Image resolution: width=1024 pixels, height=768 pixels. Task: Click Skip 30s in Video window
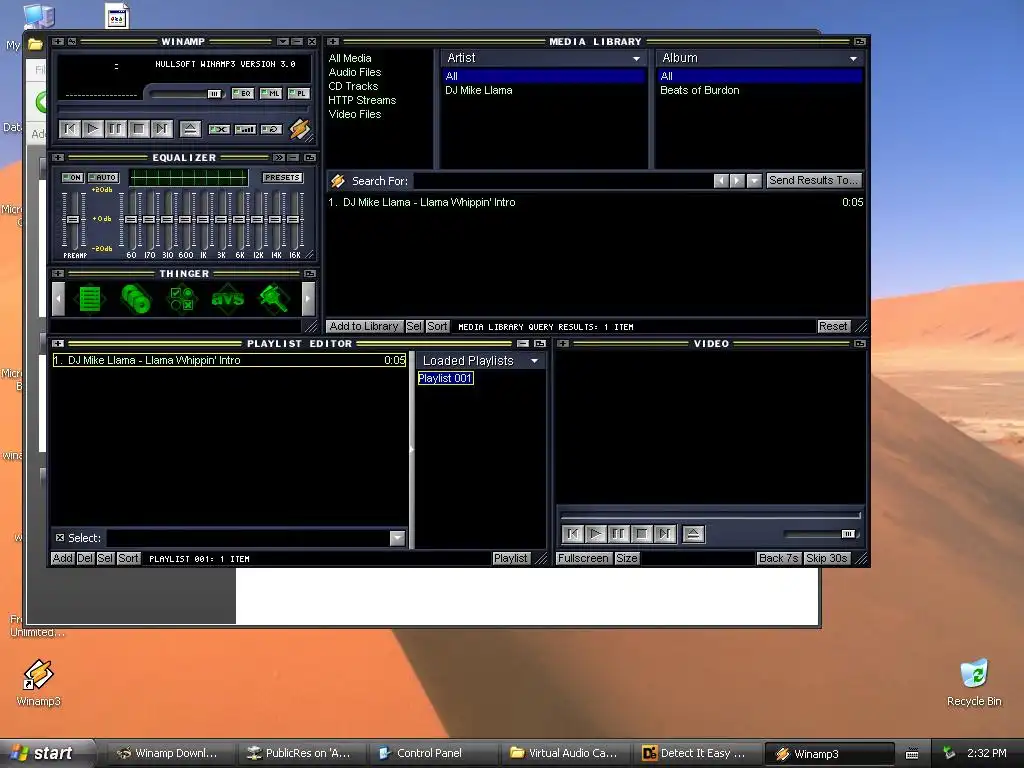(x=827, y=558)
